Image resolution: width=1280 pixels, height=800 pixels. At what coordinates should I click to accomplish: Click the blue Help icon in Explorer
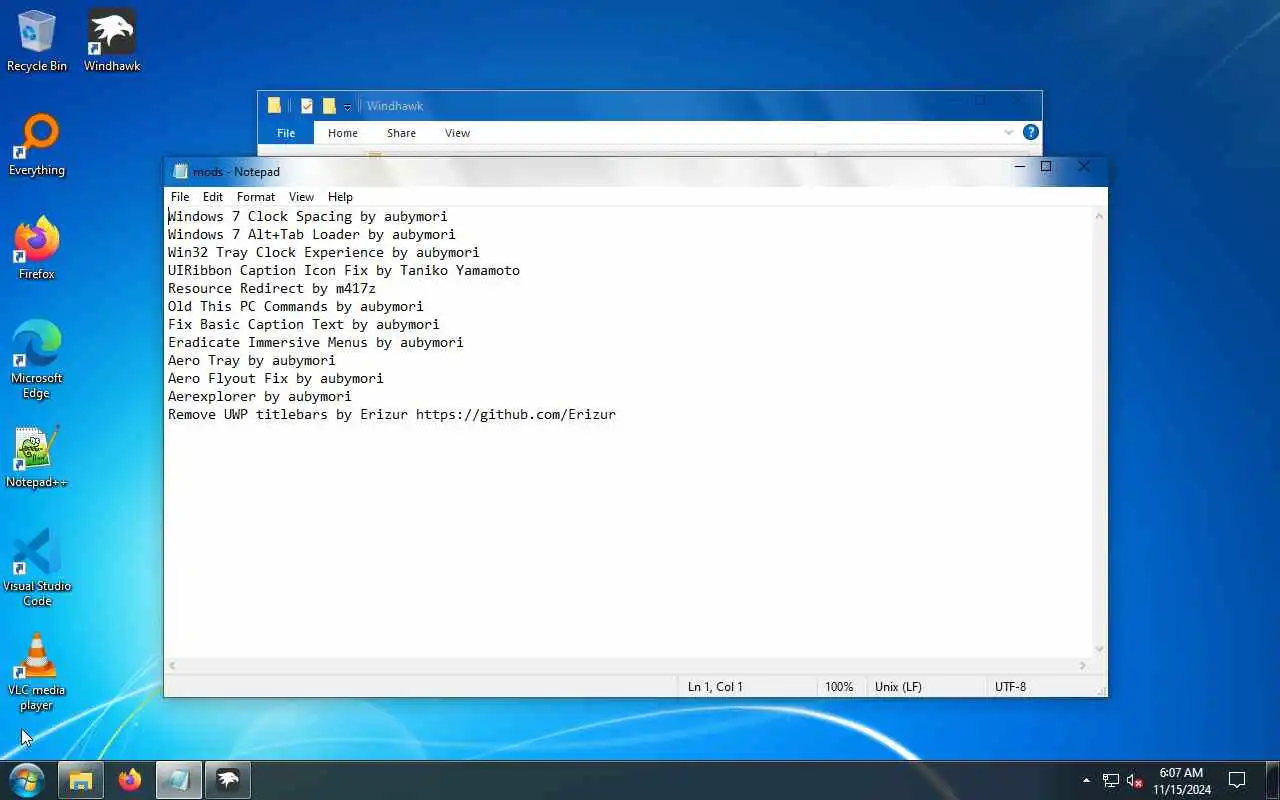(1031, 132)
